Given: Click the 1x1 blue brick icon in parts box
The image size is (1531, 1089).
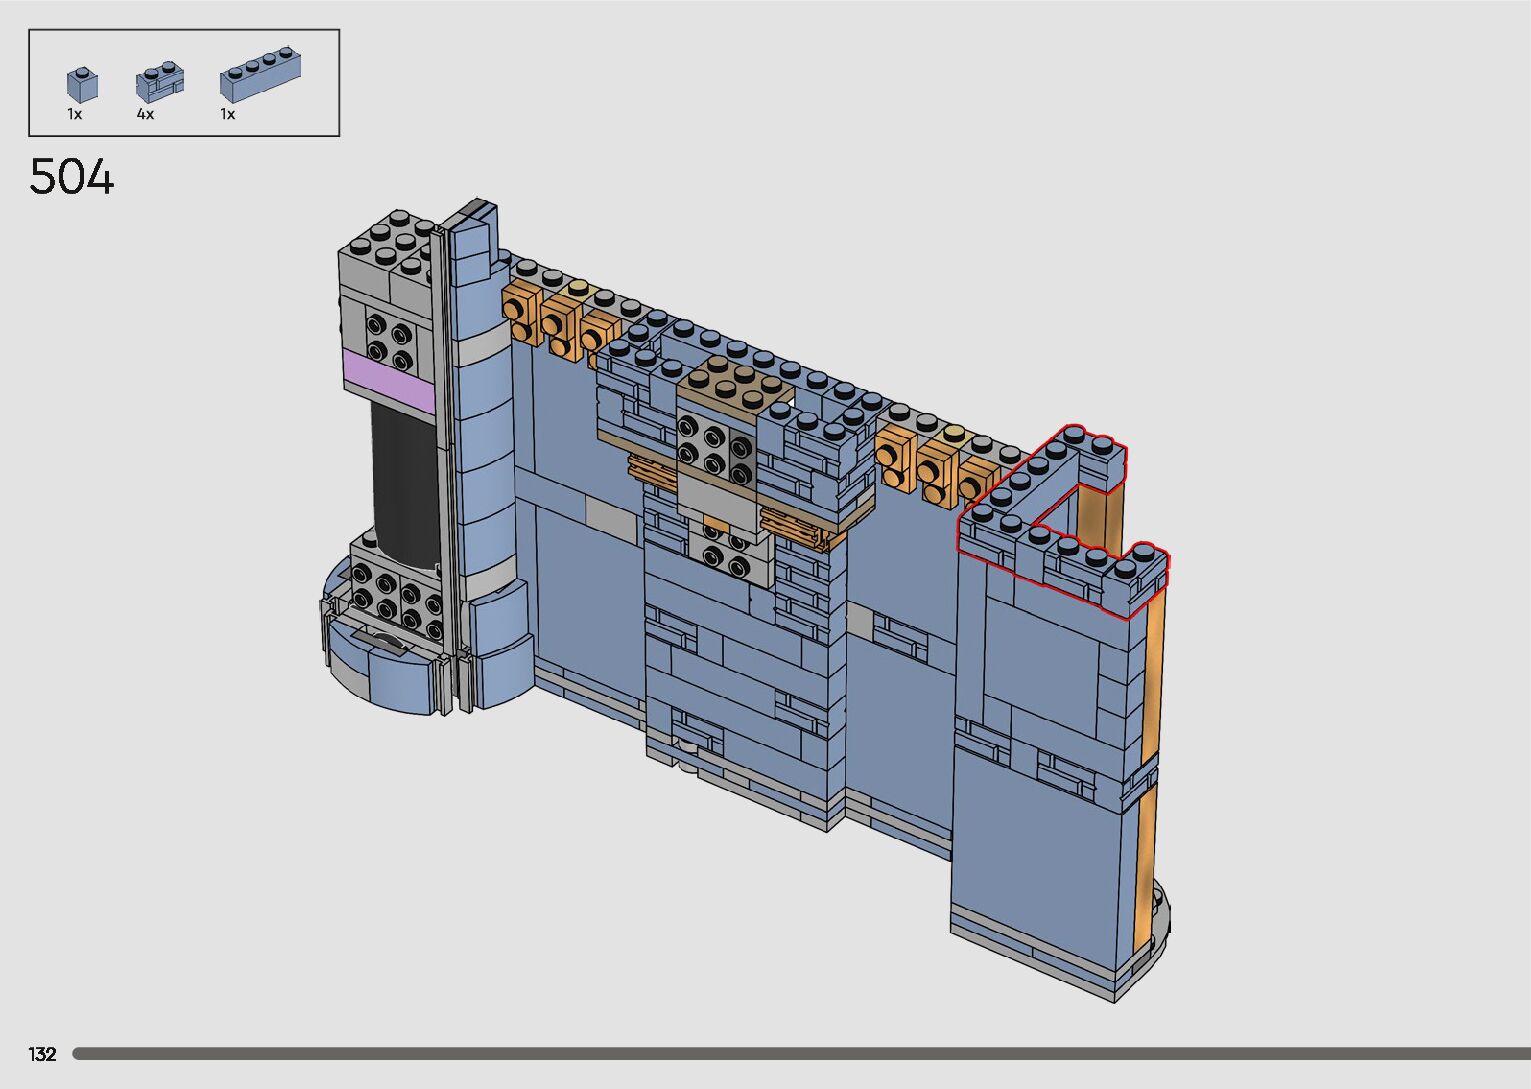Looking at the screenshot, I should [x=82, y=84].
